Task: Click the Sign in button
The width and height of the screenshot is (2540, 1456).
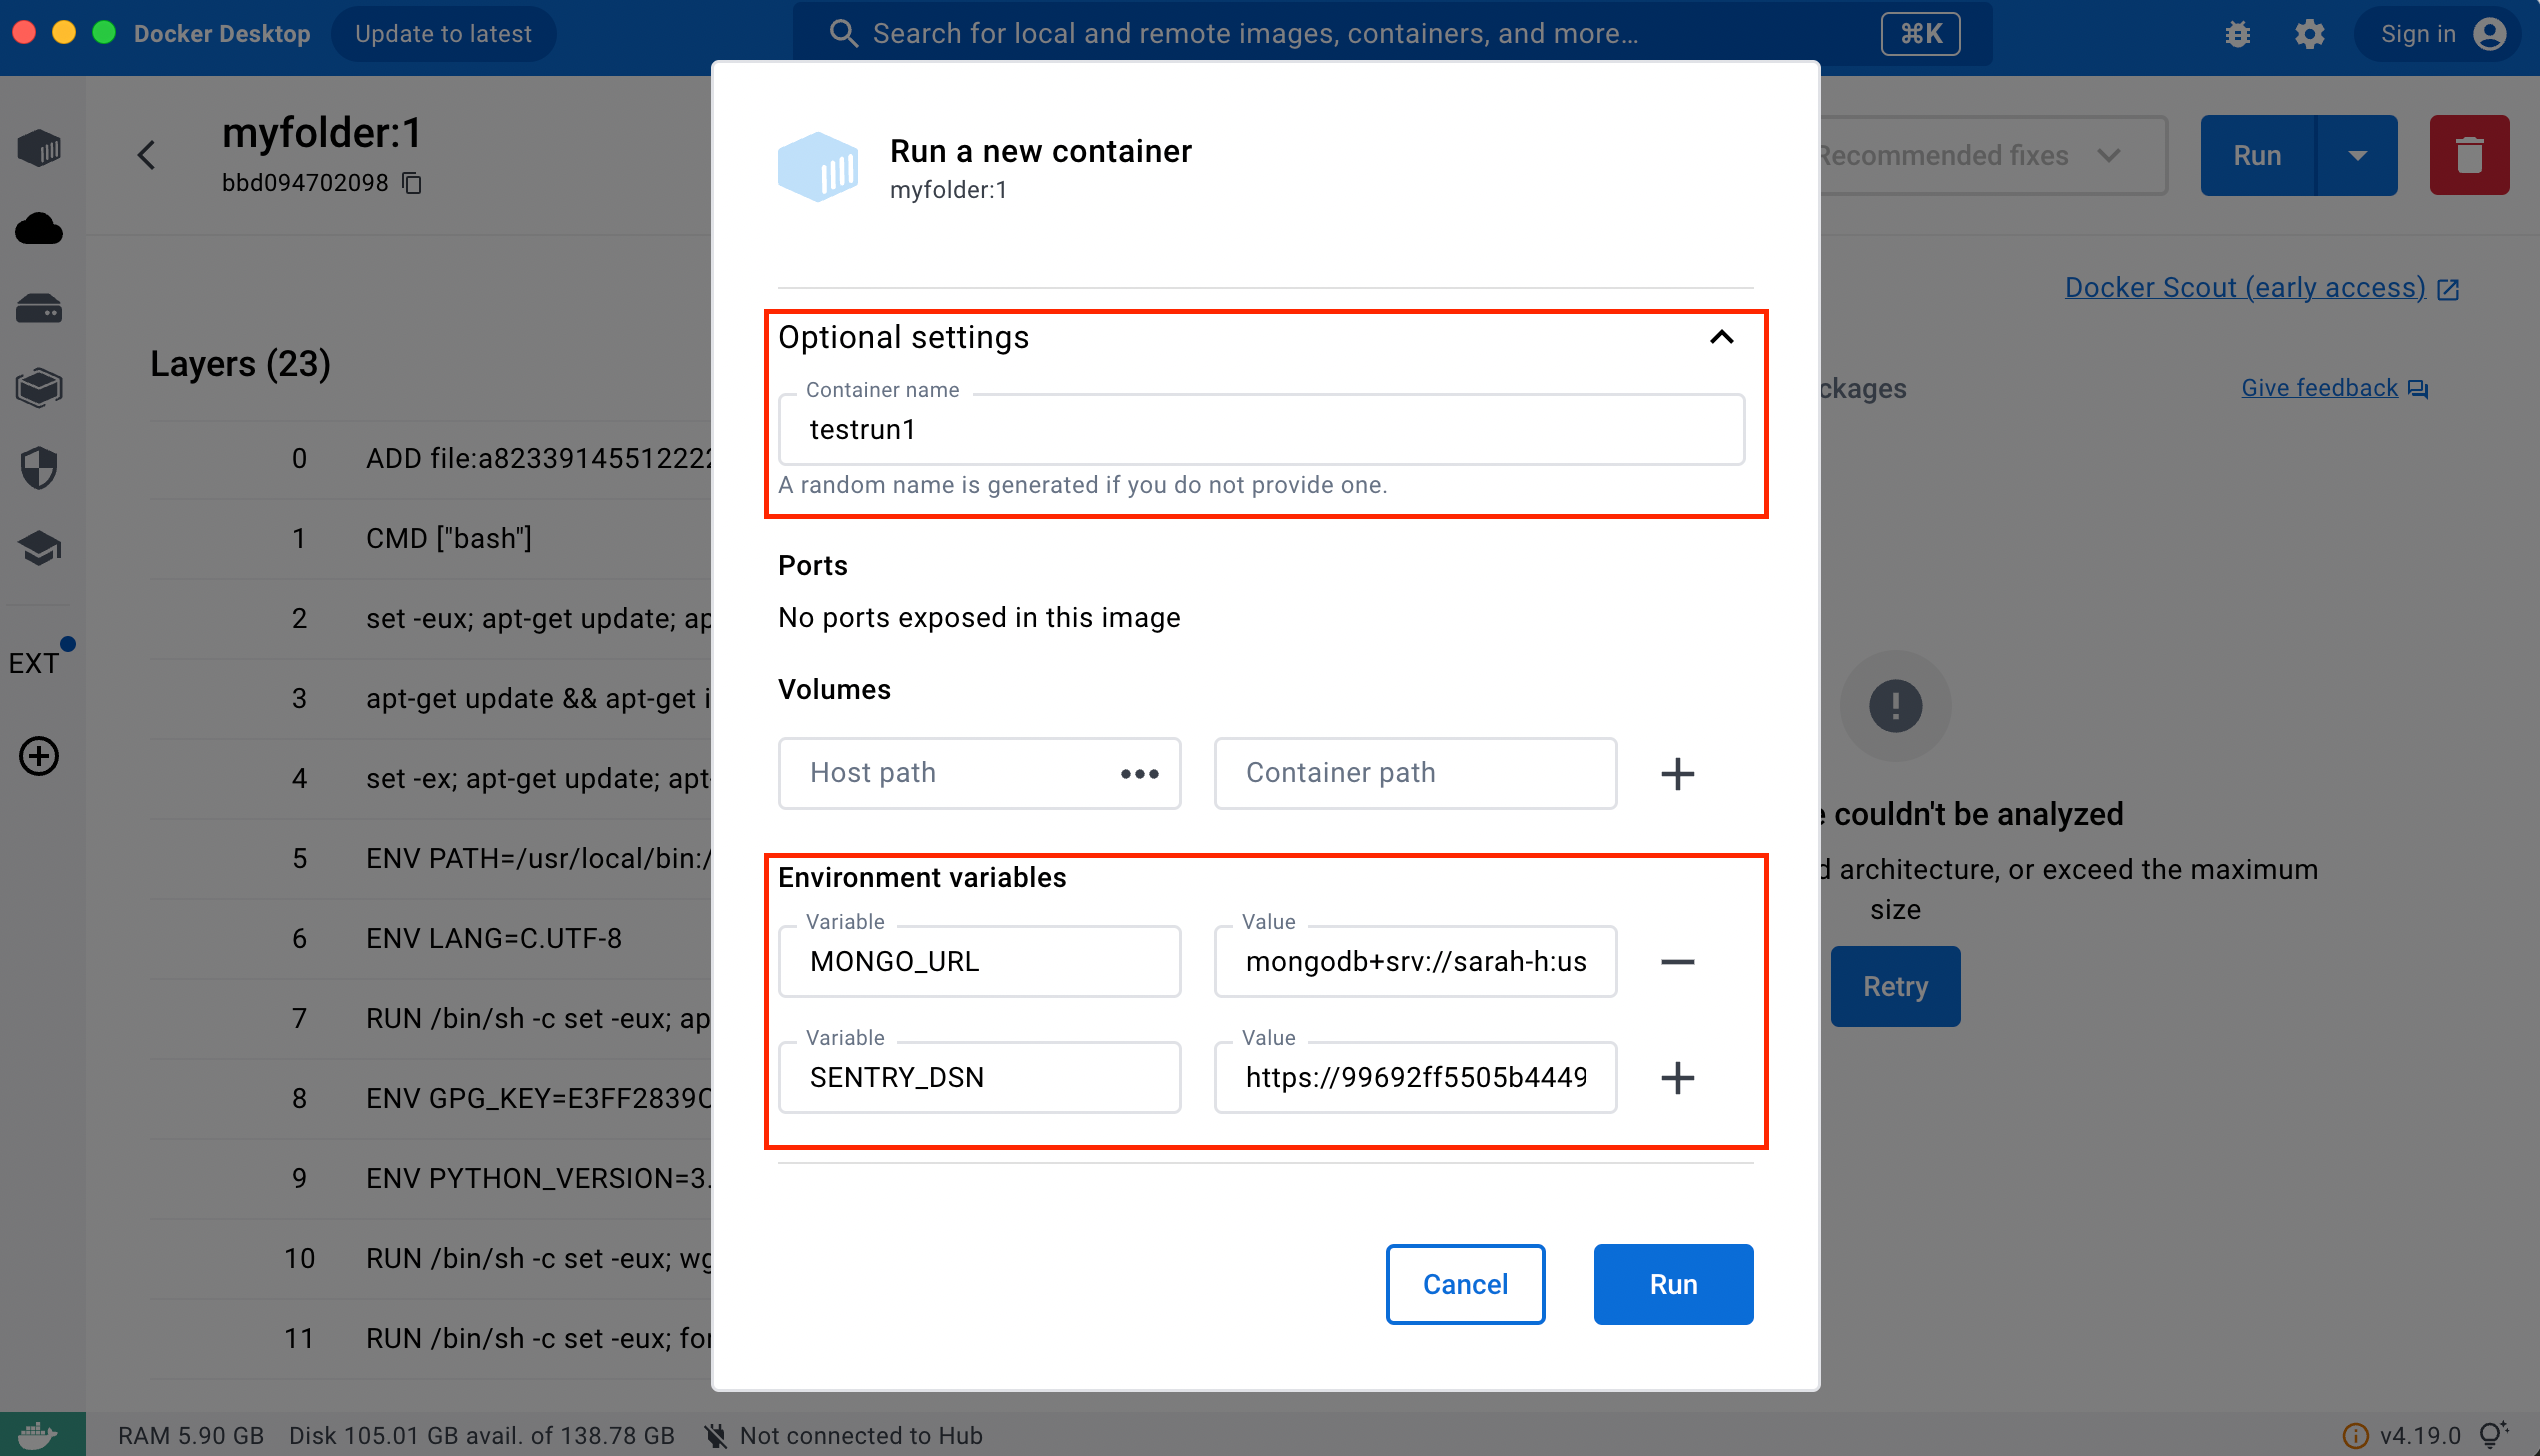Action: click(x=2438, y=34)
